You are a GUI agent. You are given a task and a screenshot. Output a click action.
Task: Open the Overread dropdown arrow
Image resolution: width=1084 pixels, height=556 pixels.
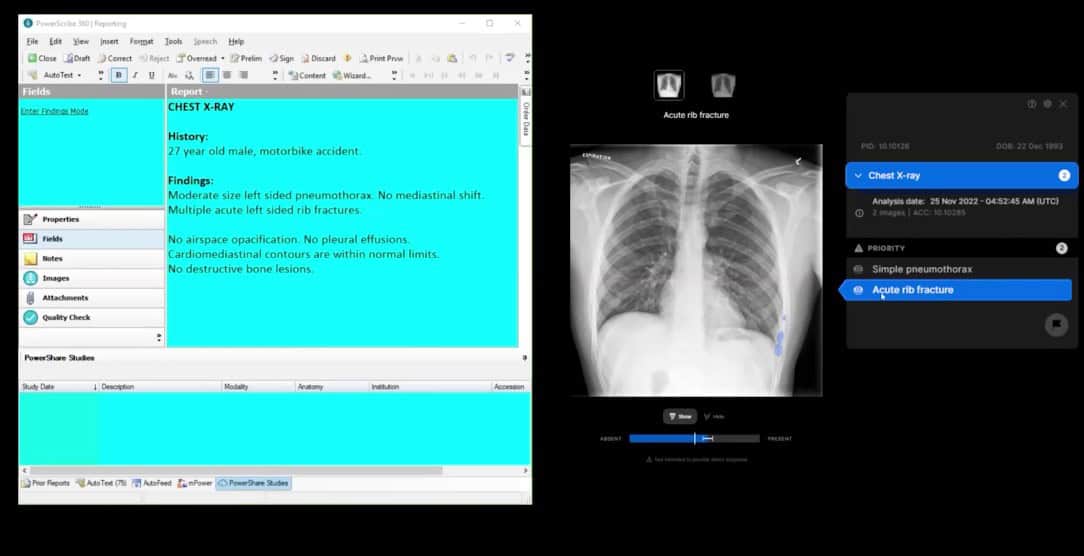pos(222,58)
